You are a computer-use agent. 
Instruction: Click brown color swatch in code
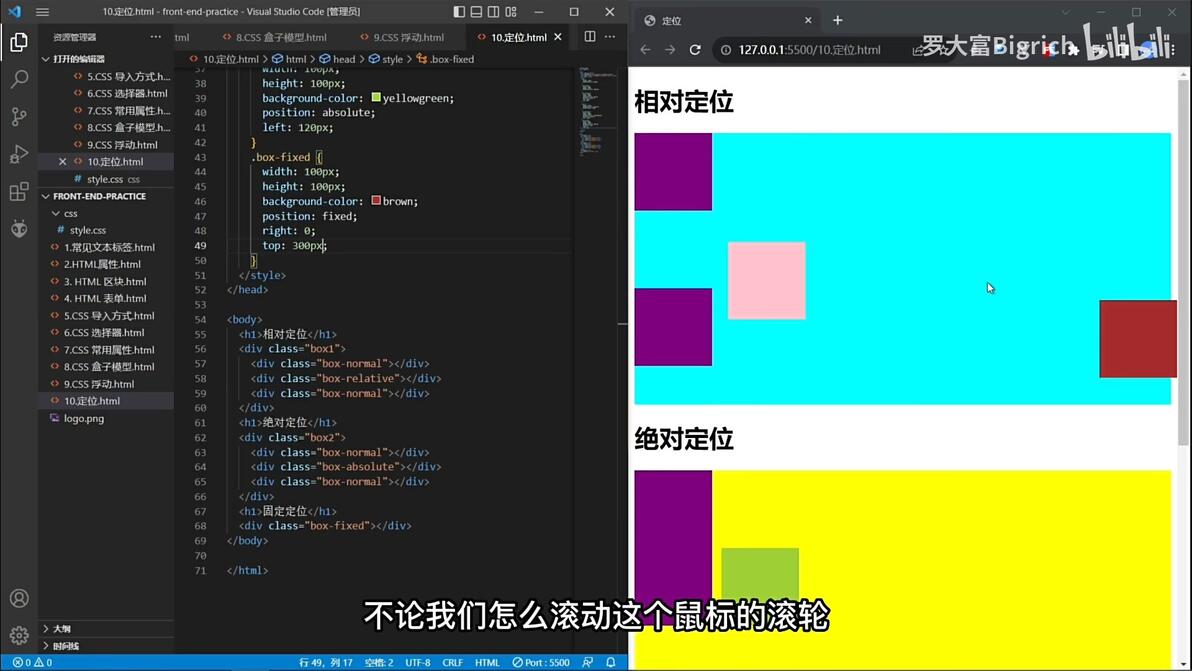click(x=376, y=201)
